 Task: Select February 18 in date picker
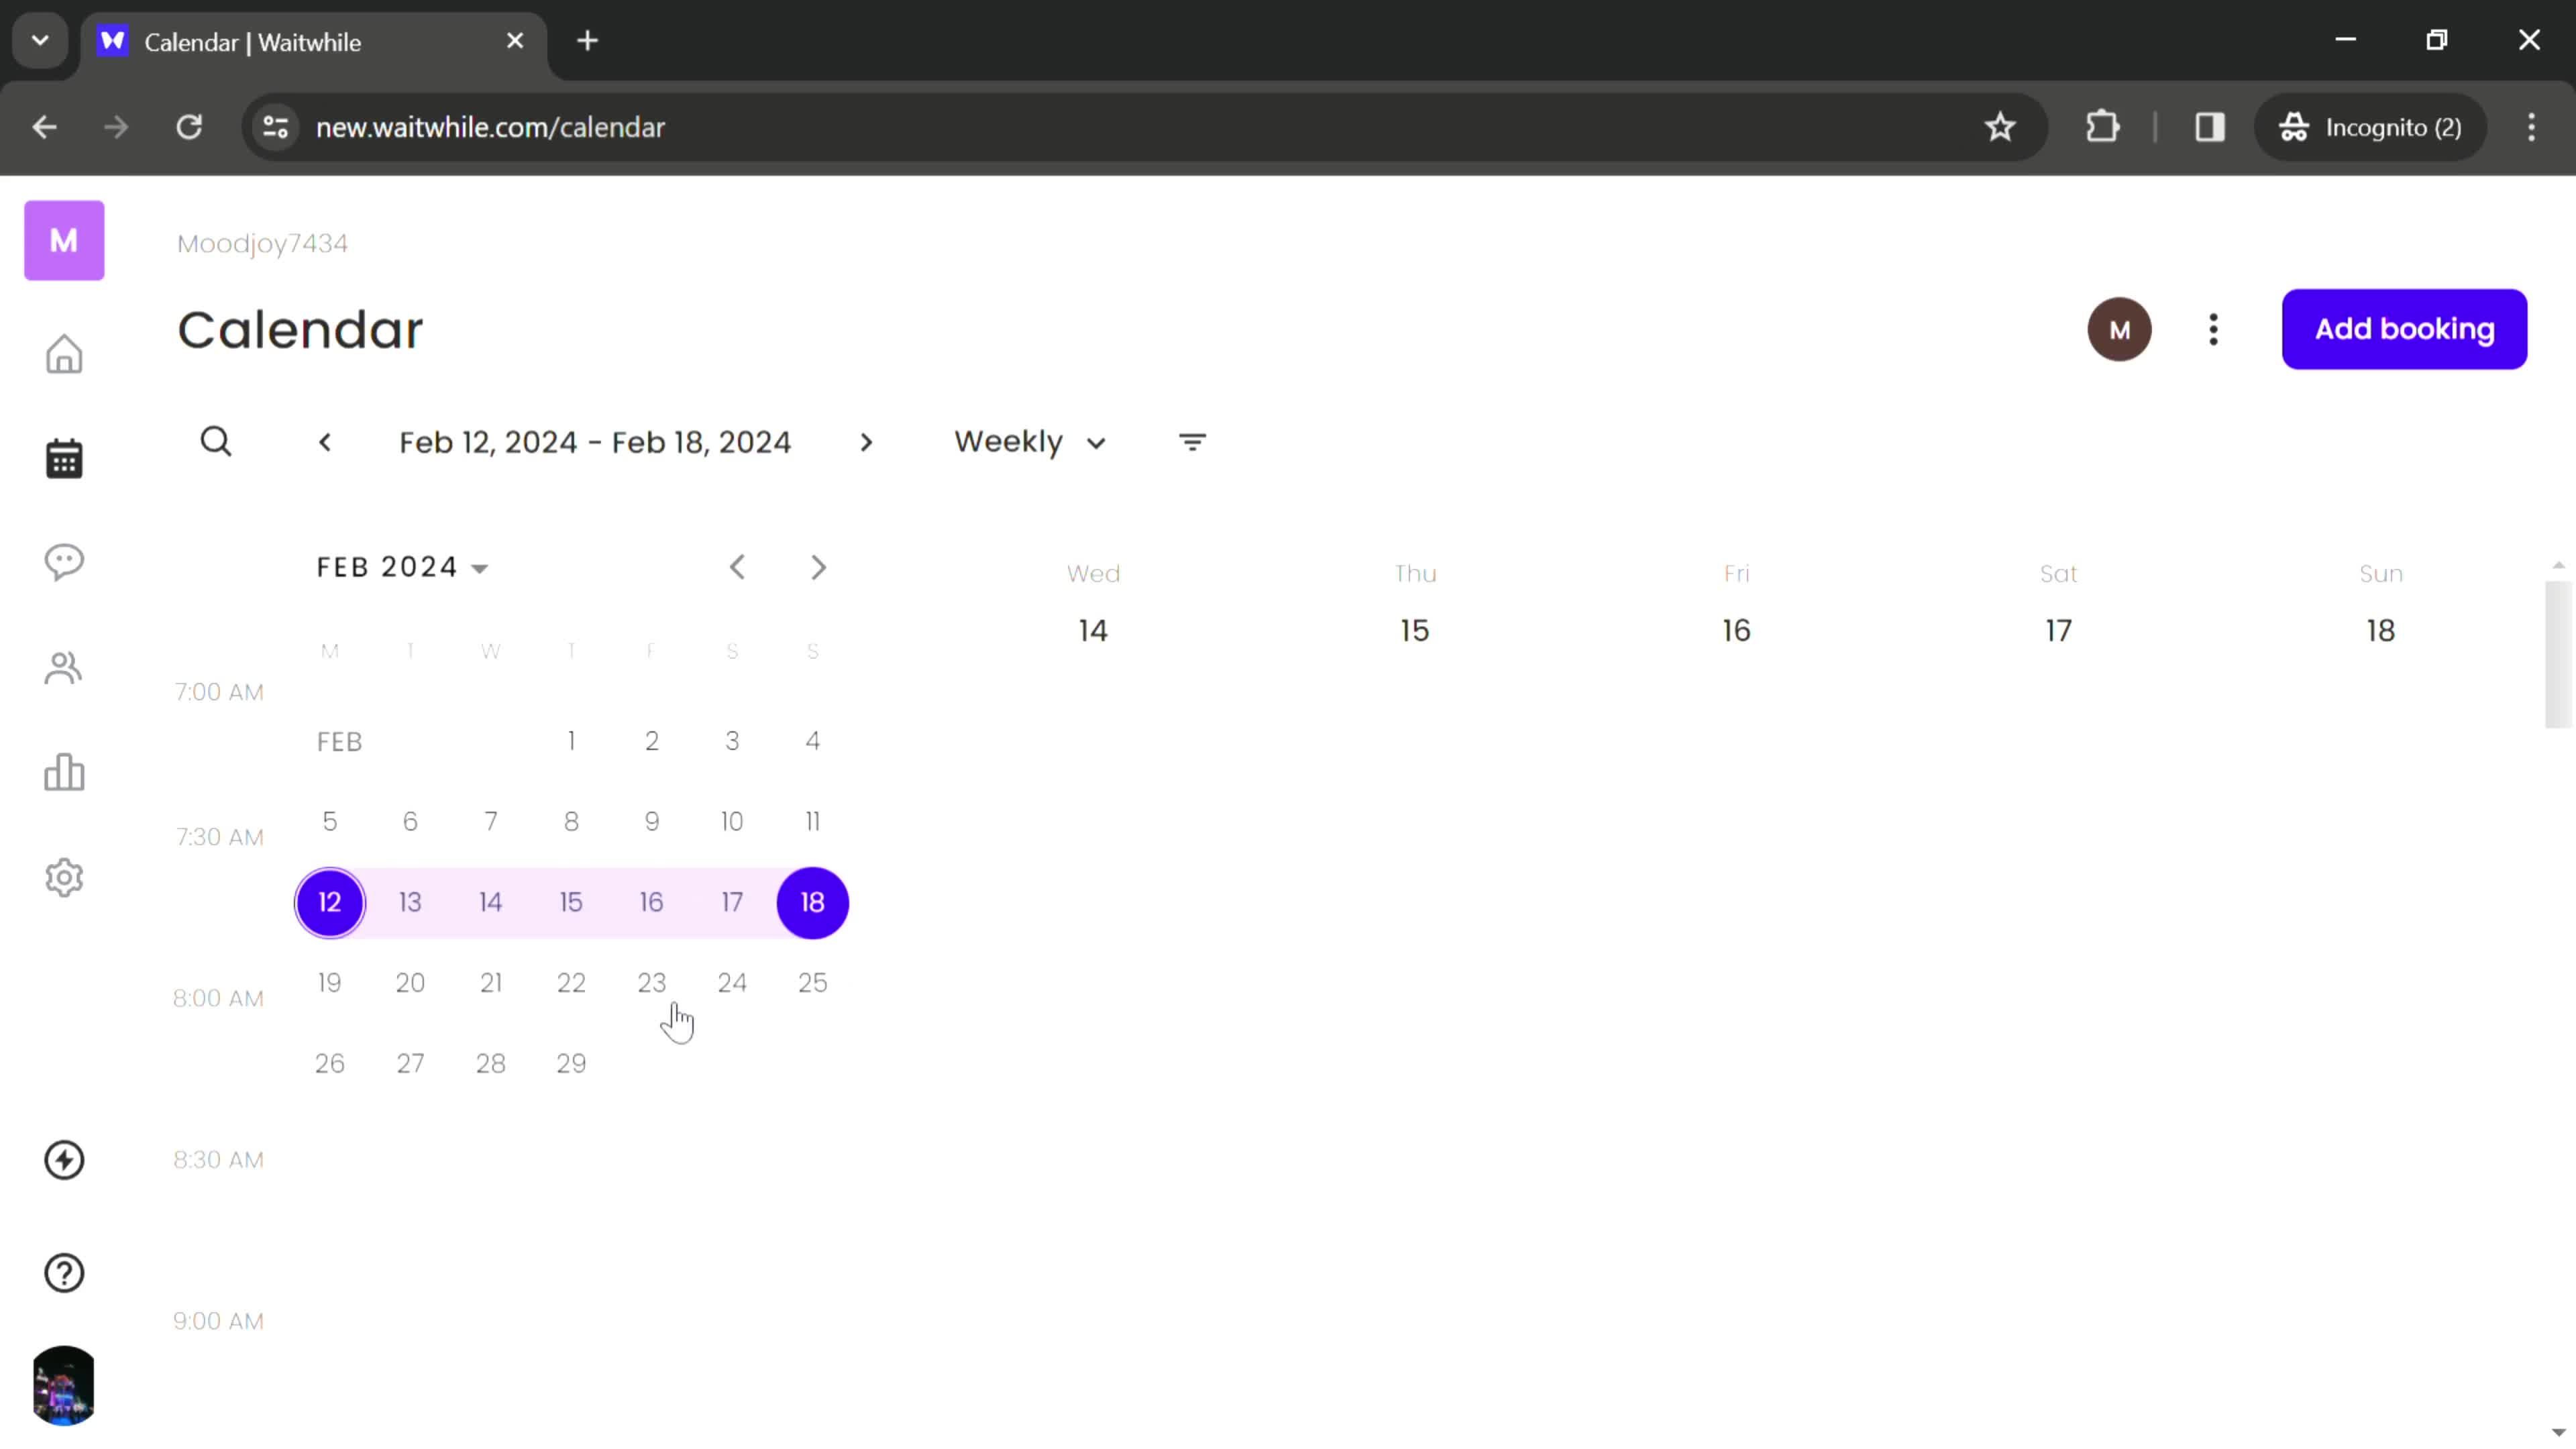click(812, 903)
